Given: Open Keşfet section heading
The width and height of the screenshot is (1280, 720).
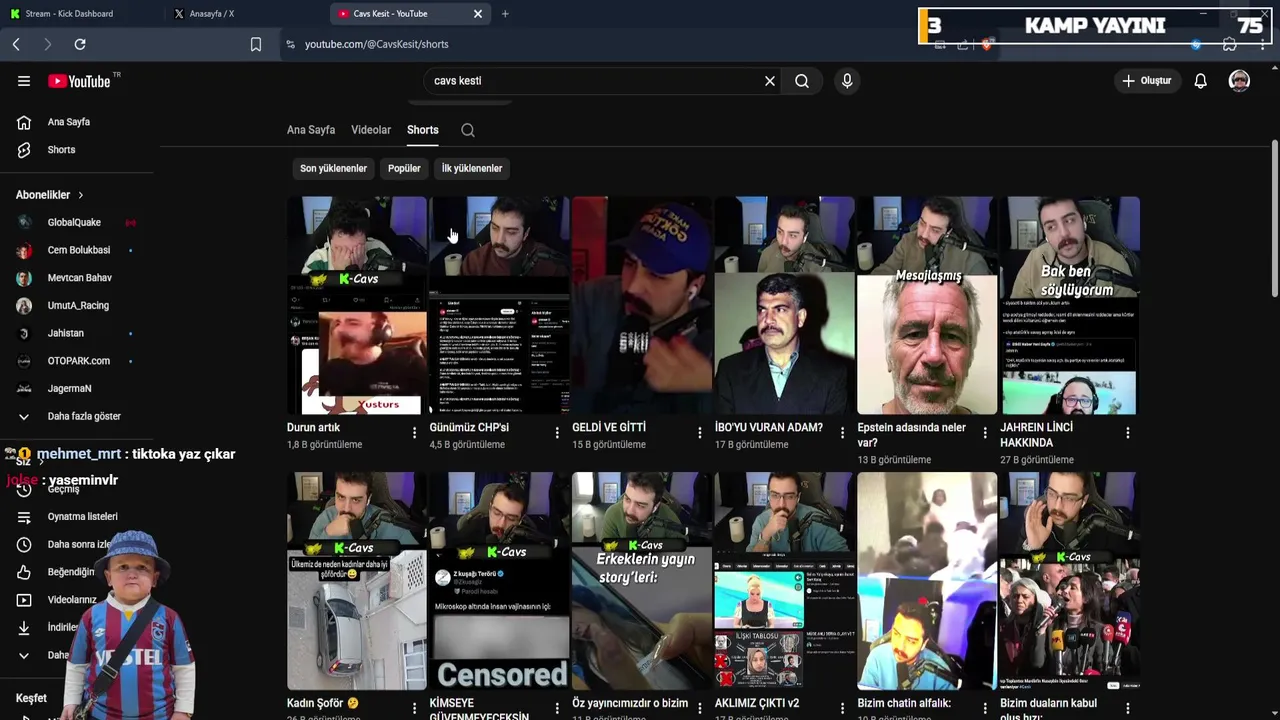Looking at the screenshot, I should point(31,698).
